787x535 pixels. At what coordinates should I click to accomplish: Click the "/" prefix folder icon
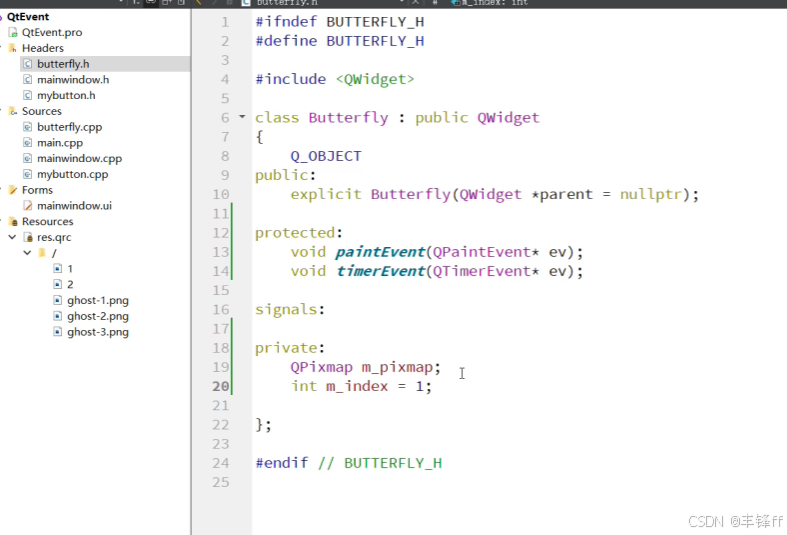(43, 253)
